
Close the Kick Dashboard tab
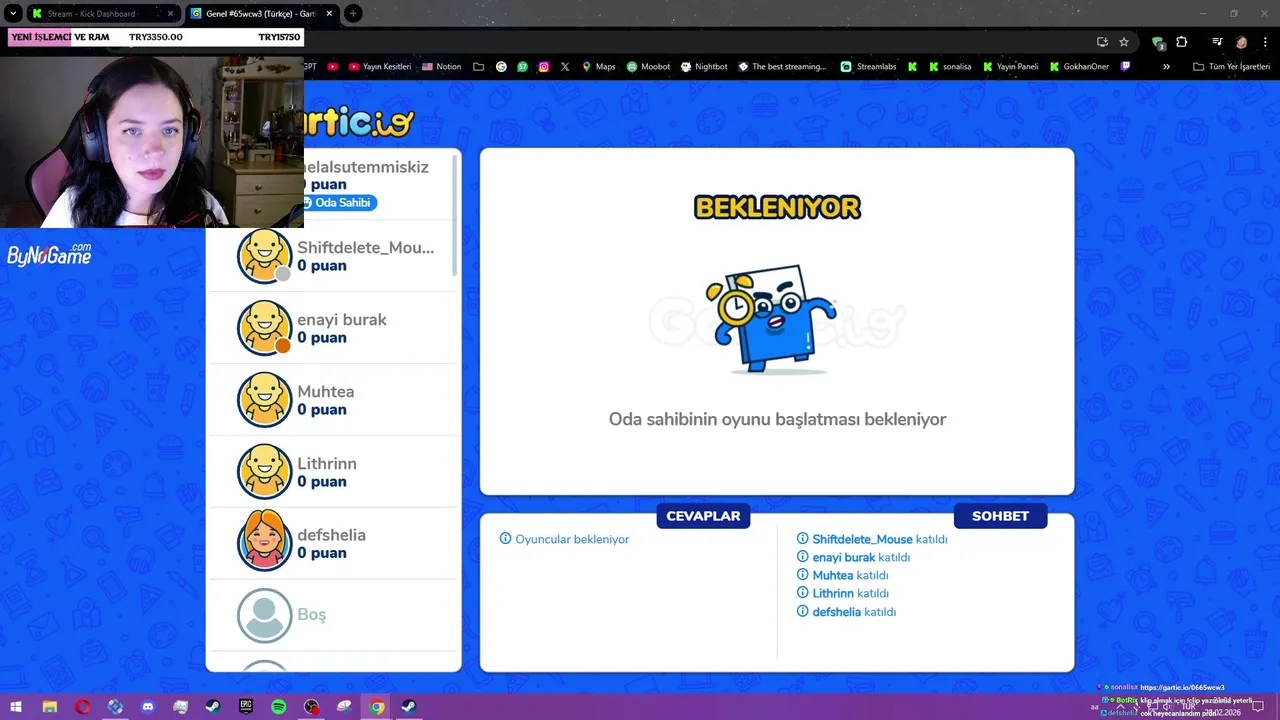(x=170, y=14)
